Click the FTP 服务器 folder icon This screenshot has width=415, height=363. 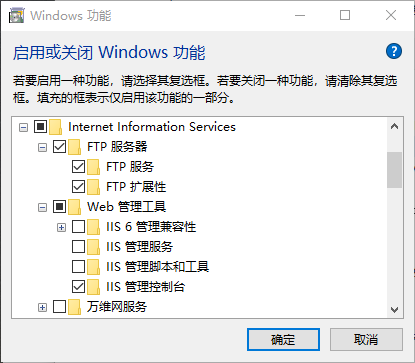[75, 147]
